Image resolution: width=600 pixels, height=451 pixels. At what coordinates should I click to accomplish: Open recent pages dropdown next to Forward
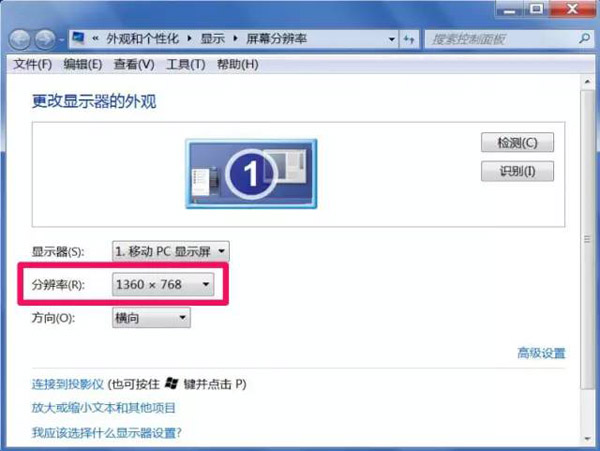click(62, 40)
